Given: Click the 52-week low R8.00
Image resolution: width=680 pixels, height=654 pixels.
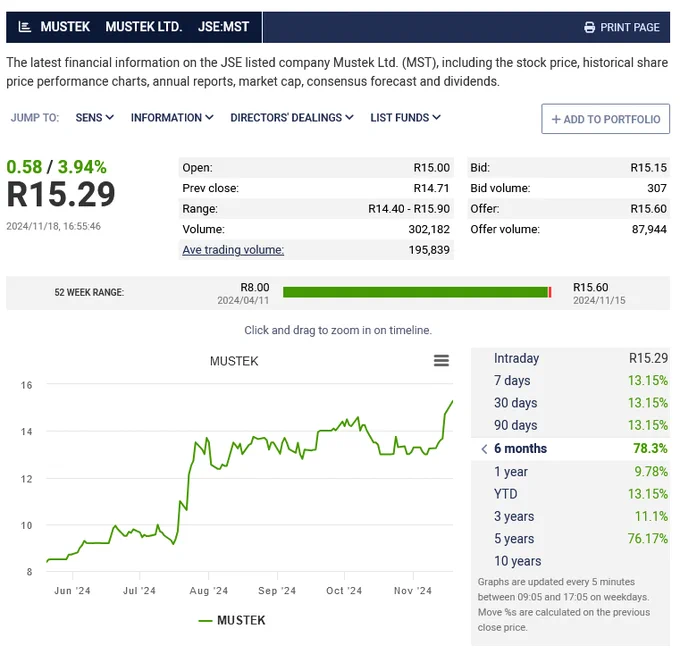Looking at the screenshot, I should [255, 288].
